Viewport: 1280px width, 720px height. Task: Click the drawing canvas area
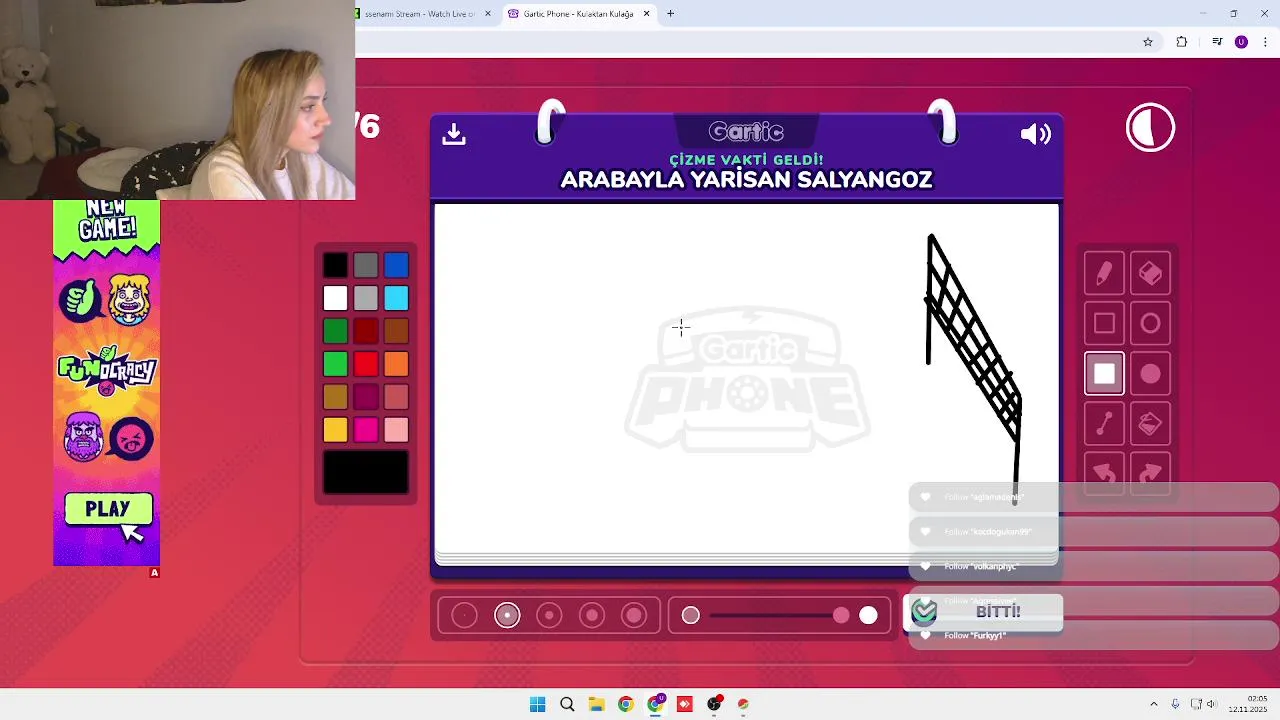tap(746, 378)
